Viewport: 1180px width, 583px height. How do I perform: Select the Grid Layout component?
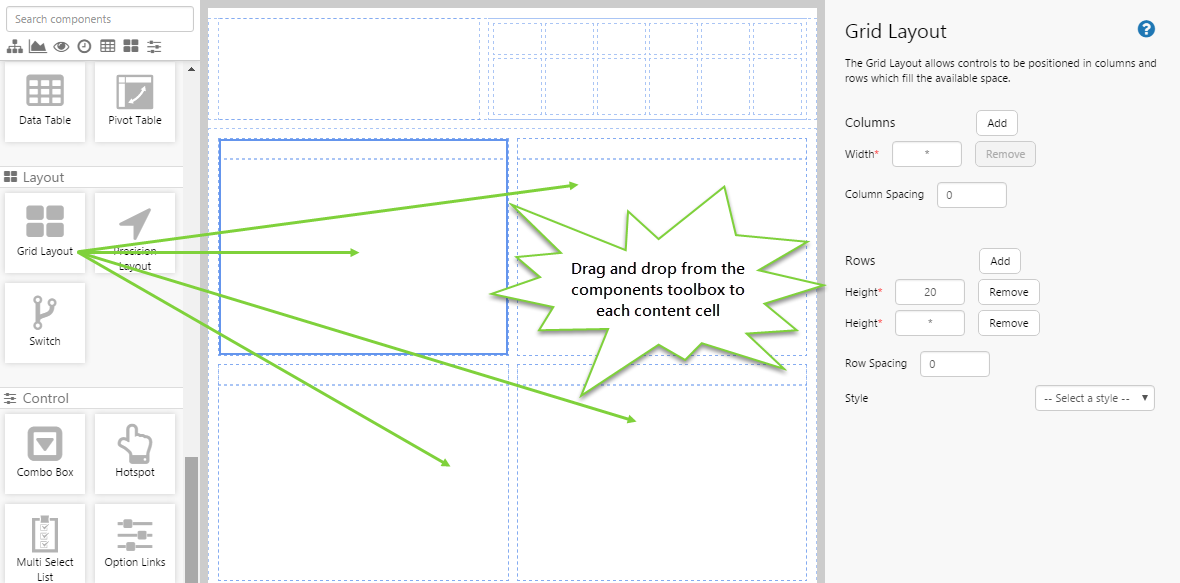tap(45, 232)
